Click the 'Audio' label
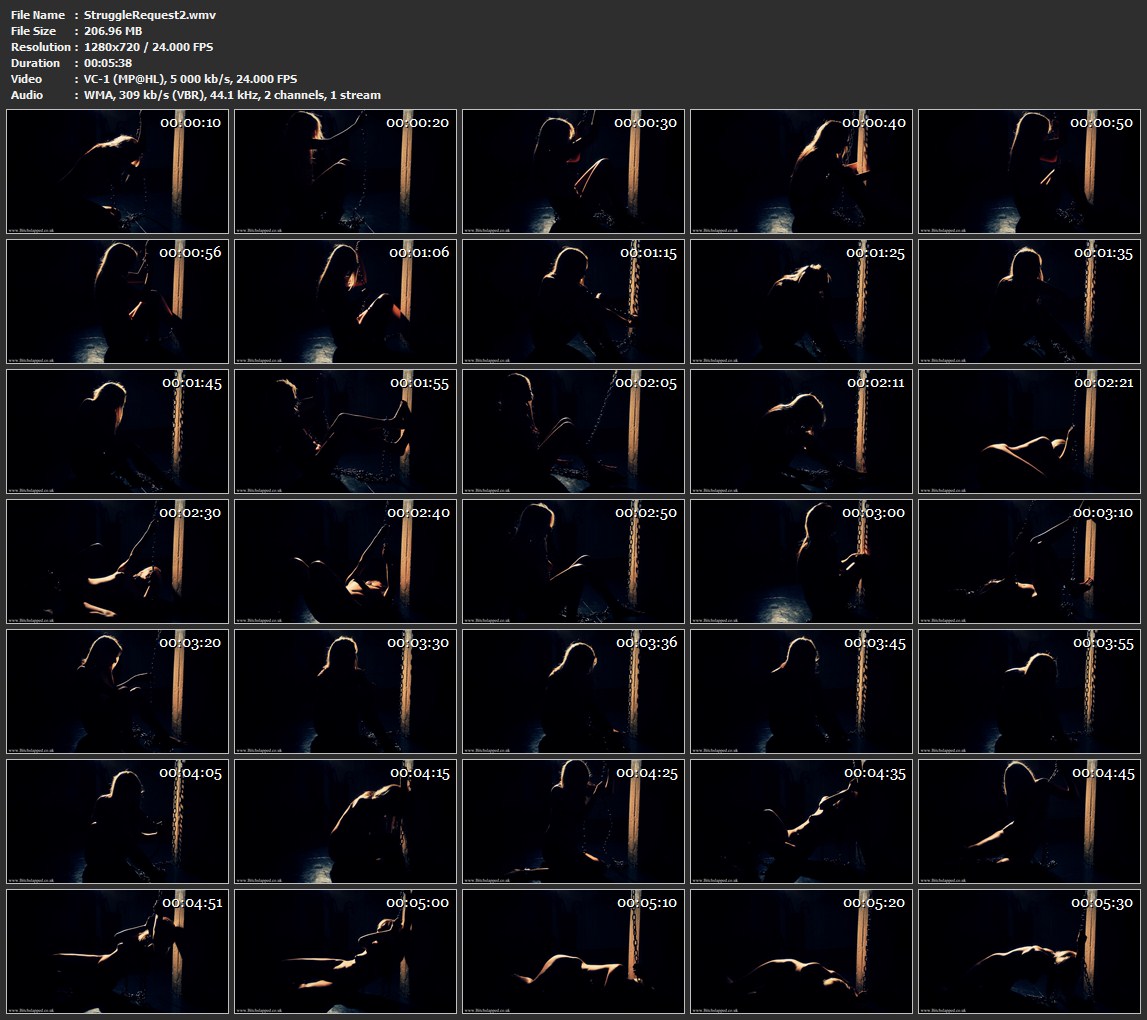The height and width of the screenshot is (1020, 1147). pos(27,95)
